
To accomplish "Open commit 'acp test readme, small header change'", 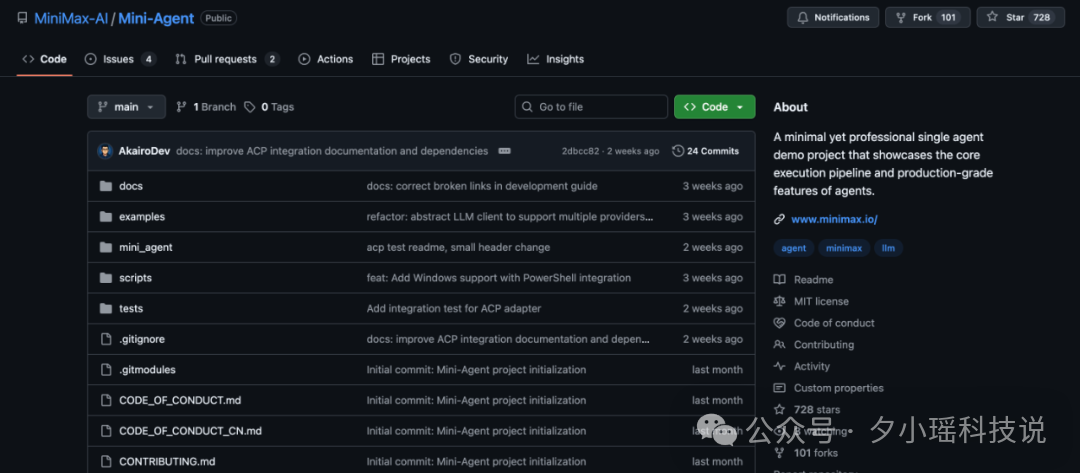I will (458, 247).
